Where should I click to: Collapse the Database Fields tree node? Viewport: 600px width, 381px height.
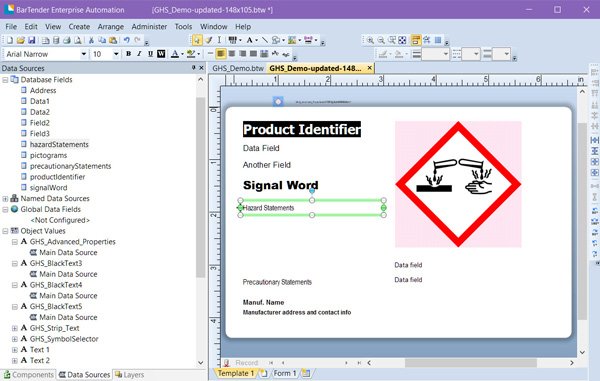(5, 80)
